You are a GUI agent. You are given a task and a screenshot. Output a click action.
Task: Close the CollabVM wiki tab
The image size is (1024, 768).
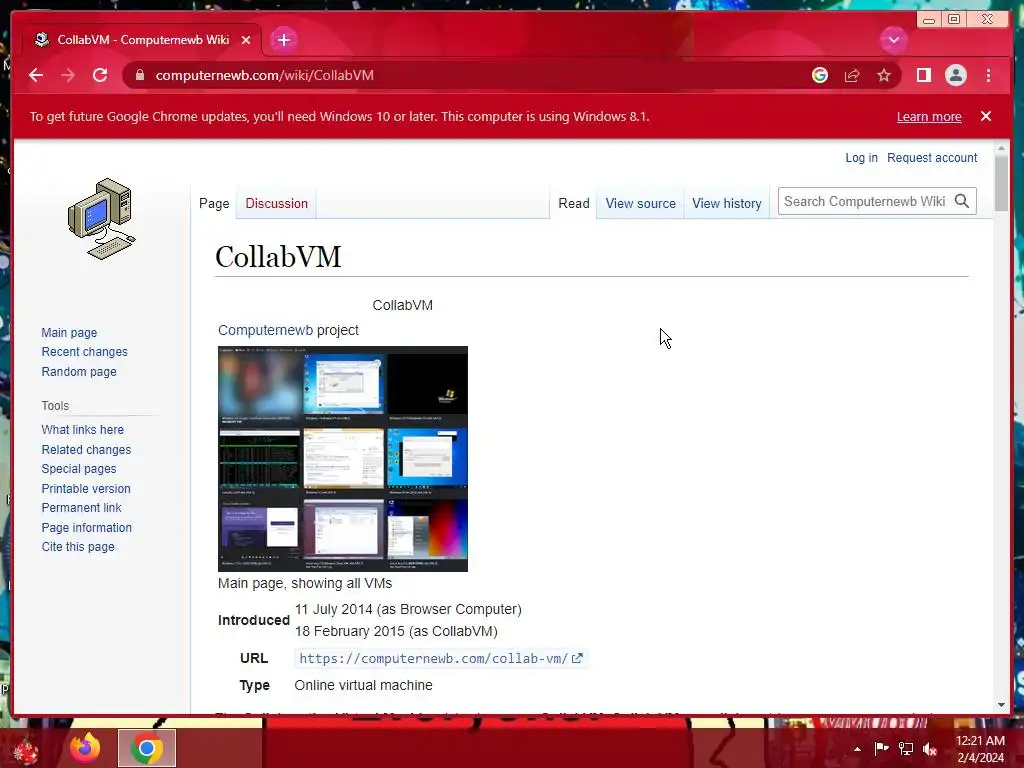click(246, 40)
